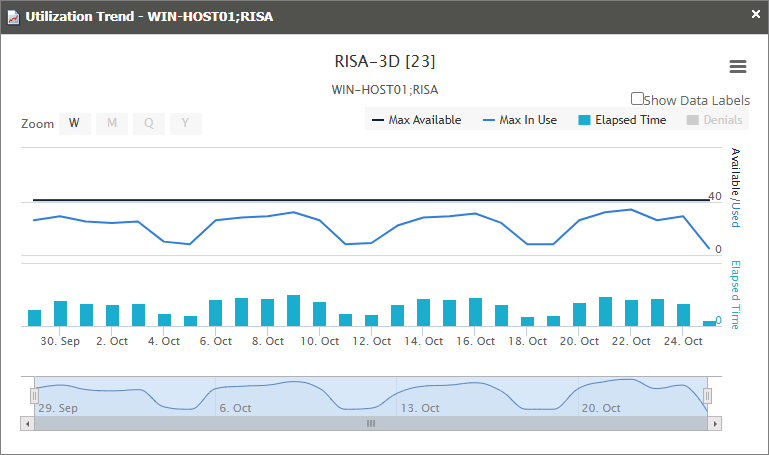769x455 pixels.
Task: Click the RISA-3D [23] chart title
Action: pyautogui.click(x=384, y=62)
